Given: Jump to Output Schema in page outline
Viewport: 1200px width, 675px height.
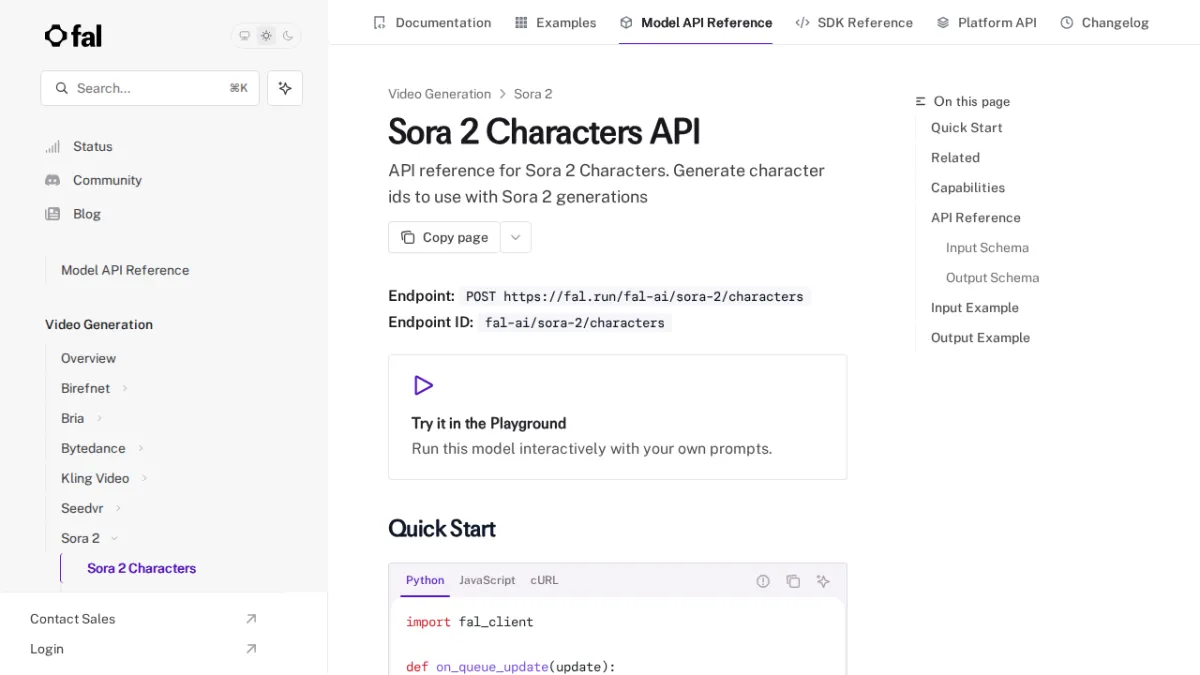Looking at the screenshot, I should point(992,277).
